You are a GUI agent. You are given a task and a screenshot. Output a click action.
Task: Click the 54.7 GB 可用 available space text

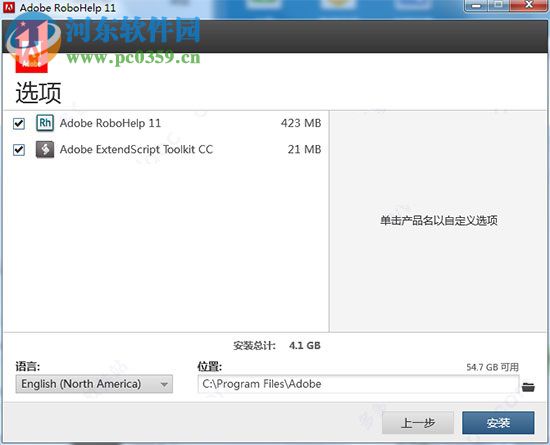(492, 367)
